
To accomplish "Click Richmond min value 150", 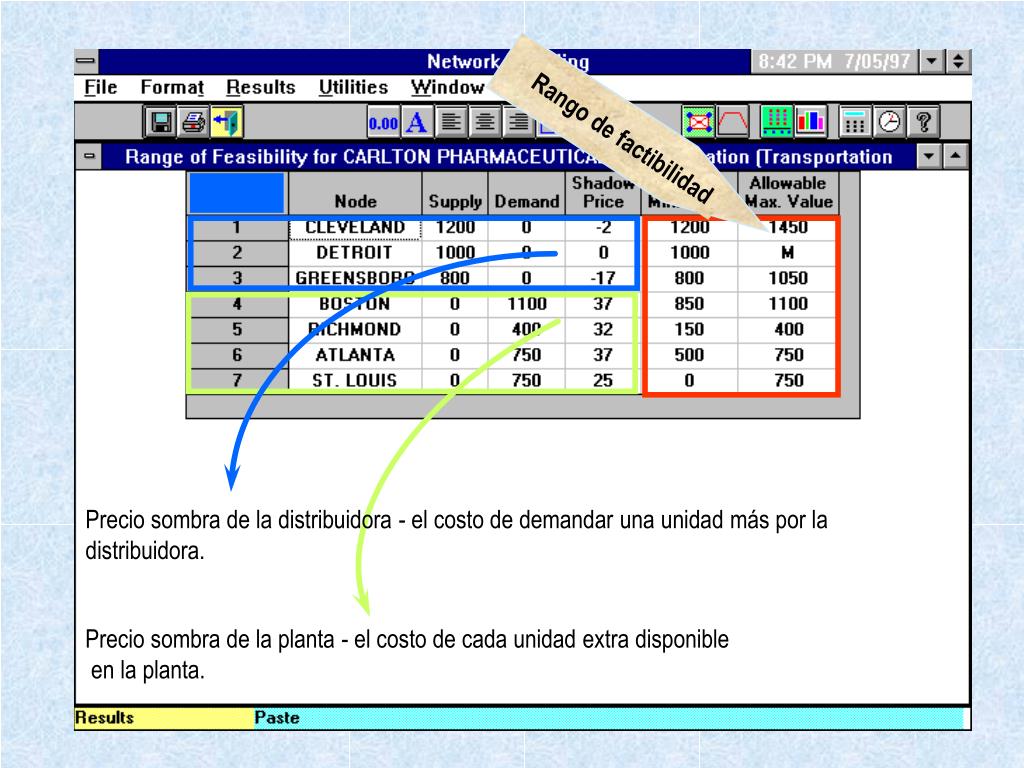I will click(x=689, y=329).
